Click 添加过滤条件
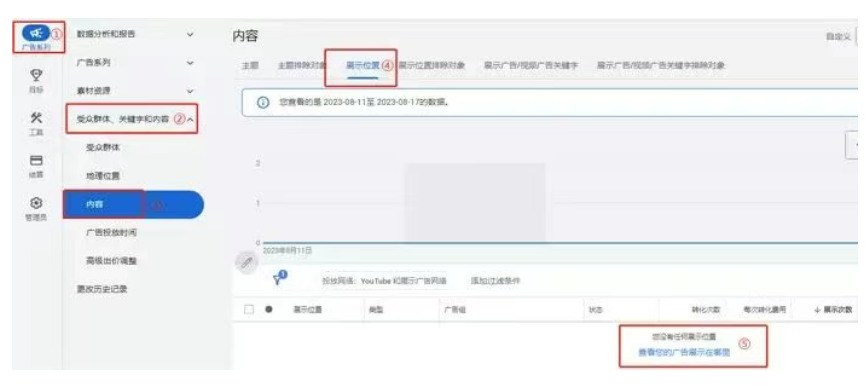This screenshot has height=385, width=865. [x=495, y=281]
